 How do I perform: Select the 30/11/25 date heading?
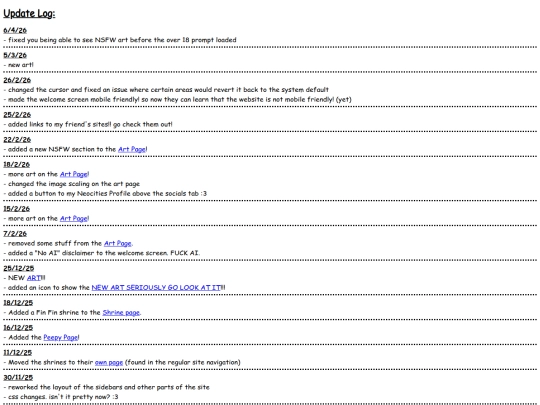pos(18,377)
